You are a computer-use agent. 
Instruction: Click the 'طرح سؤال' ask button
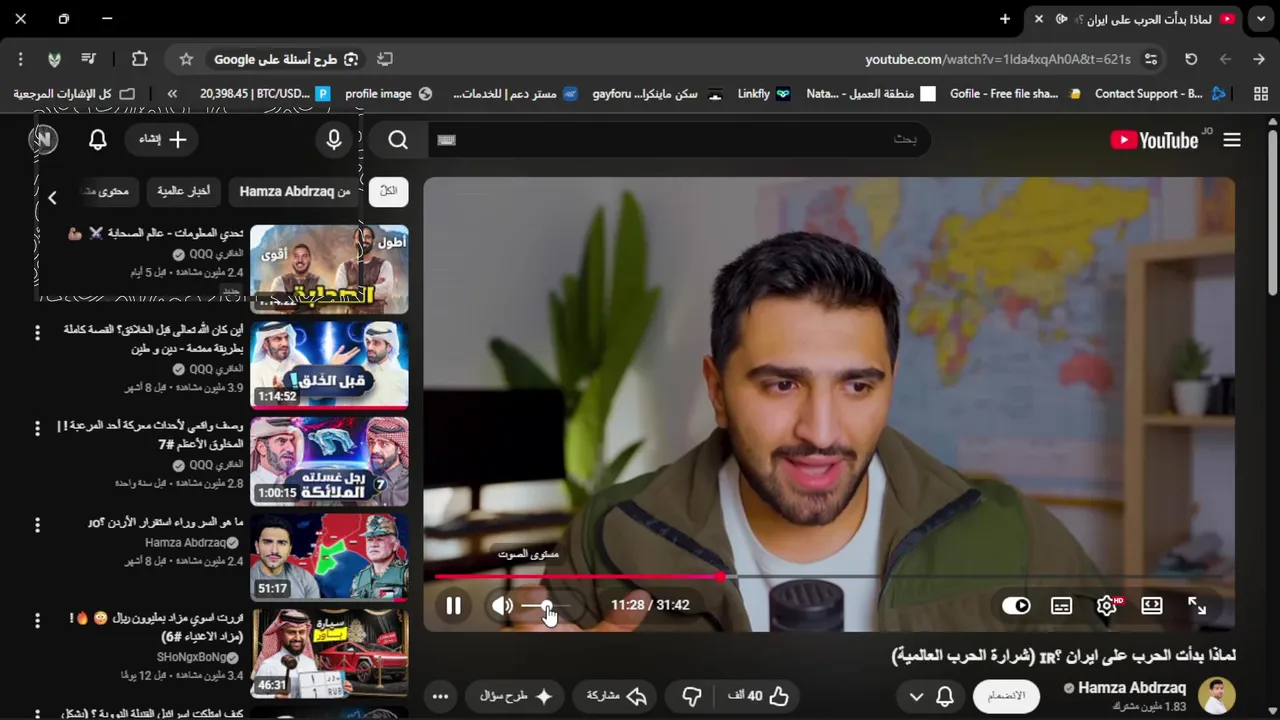click(x=516, y=696)
